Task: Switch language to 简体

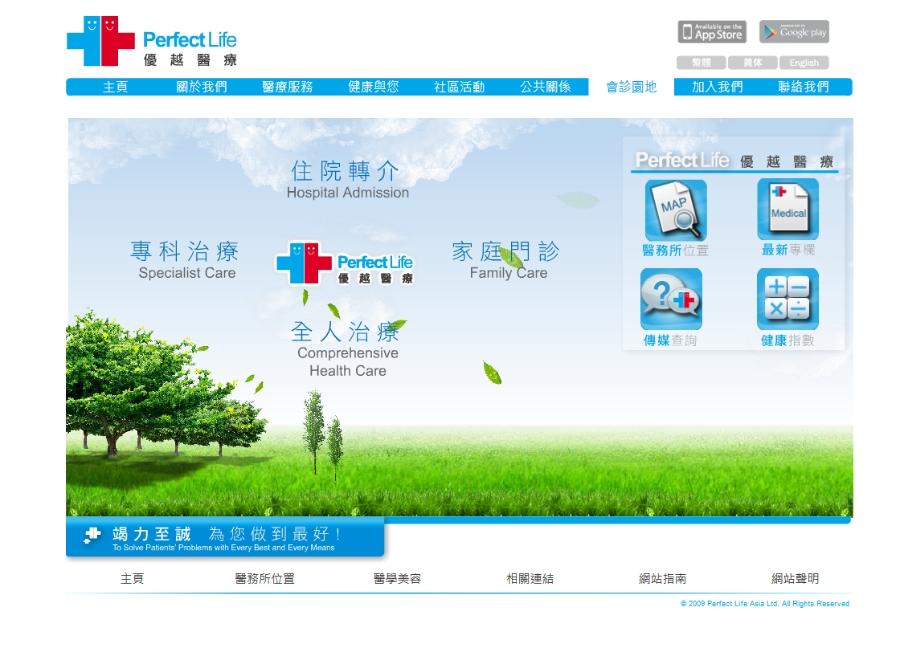Action: [752, 63]
